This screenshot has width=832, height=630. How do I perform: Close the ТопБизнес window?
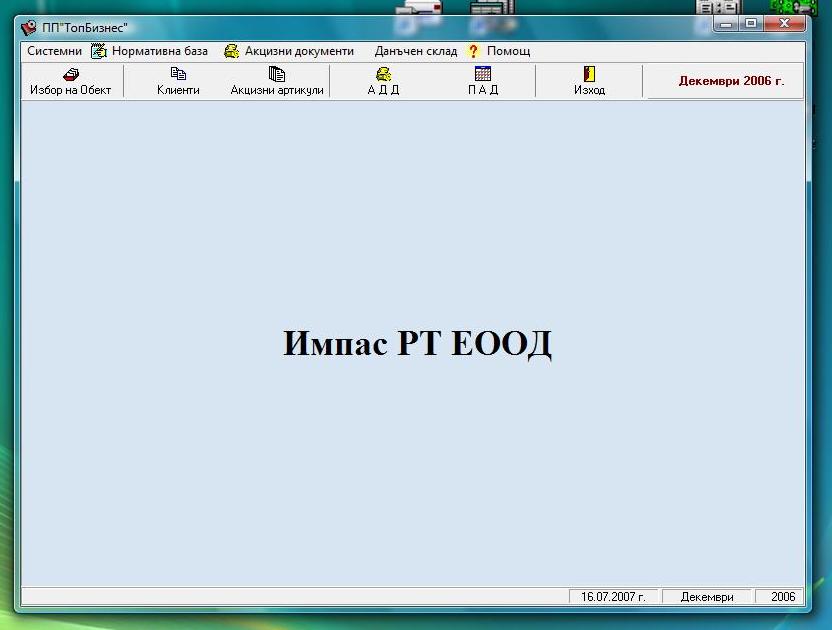784,23
